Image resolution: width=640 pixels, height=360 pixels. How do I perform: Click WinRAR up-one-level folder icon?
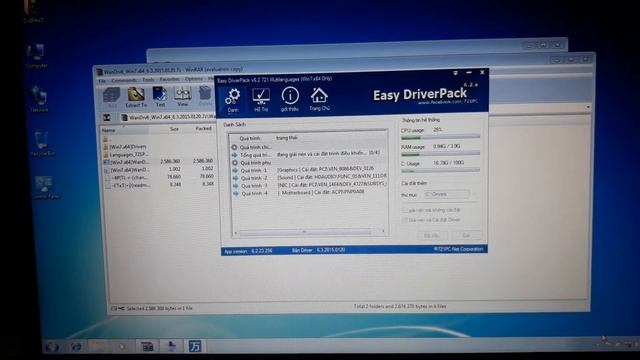pyautogui.click(x=107, y=118)
